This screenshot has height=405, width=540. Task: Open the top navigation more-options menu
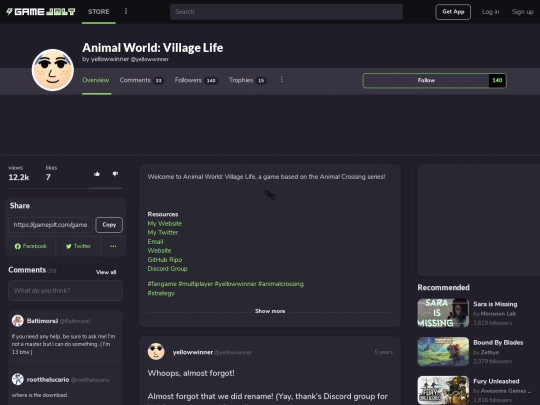(126, 11)
